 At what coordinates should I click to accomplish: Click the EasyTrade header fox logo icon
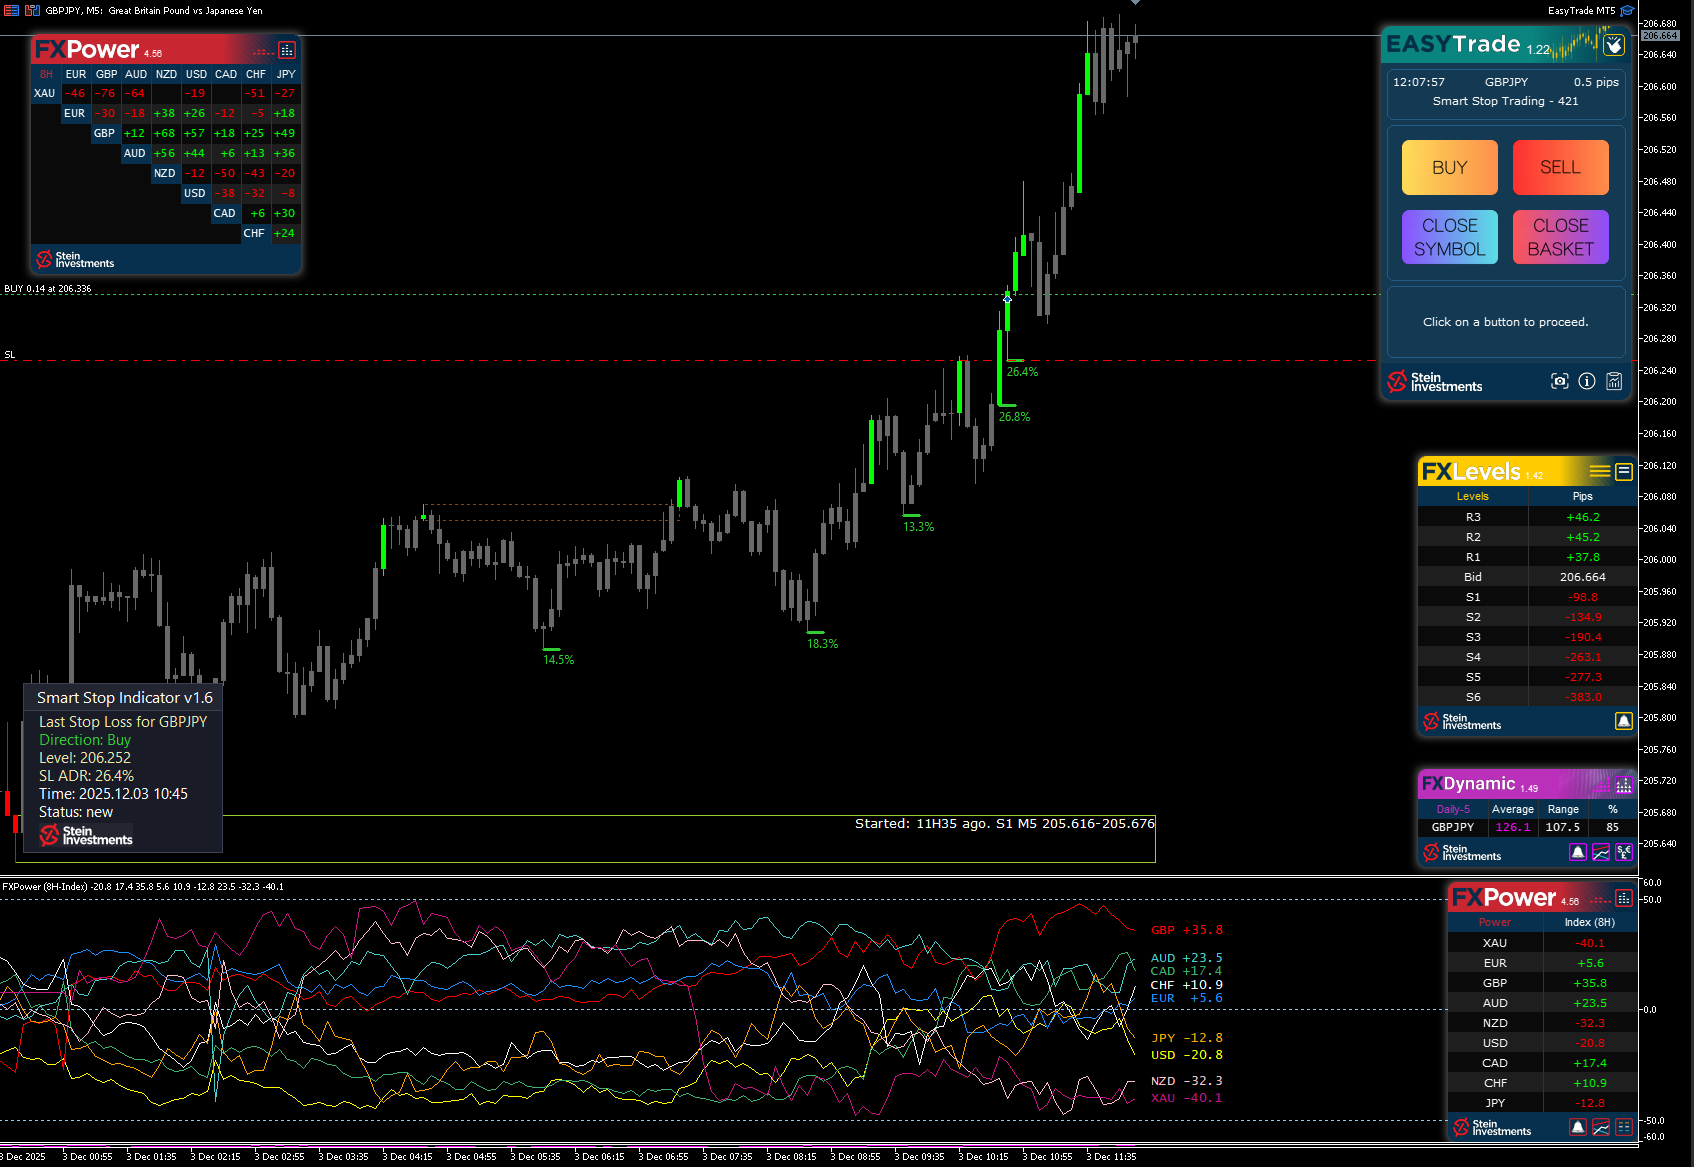tap(1614, 45)
